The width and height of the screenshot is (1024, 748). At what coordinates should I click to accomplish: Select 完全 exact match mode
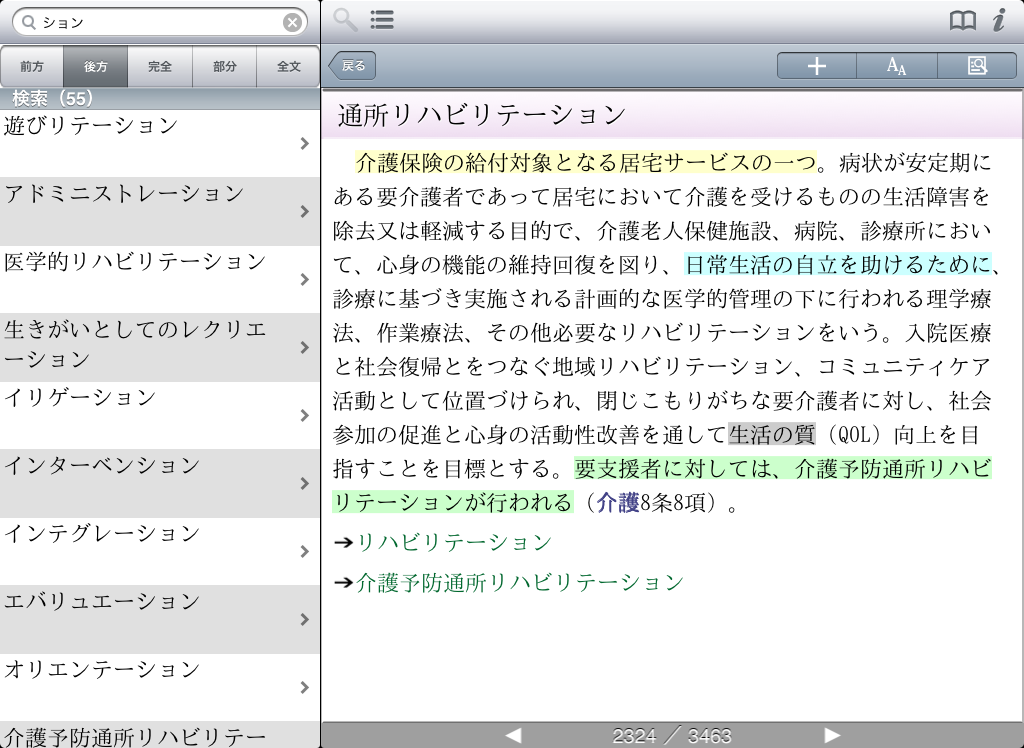160,67
